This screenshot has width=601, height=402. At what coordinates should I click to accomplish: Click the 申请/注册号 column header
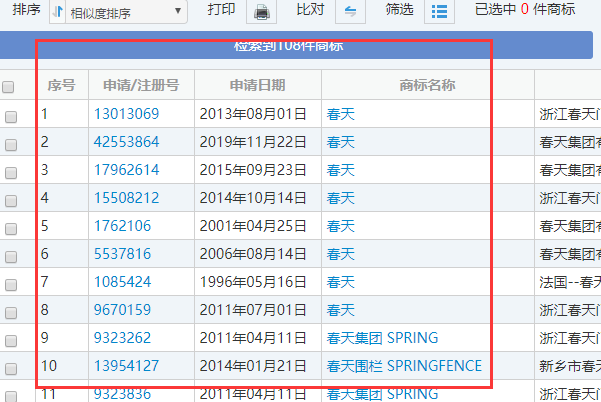pyautogui.click(x=141, y=85)
